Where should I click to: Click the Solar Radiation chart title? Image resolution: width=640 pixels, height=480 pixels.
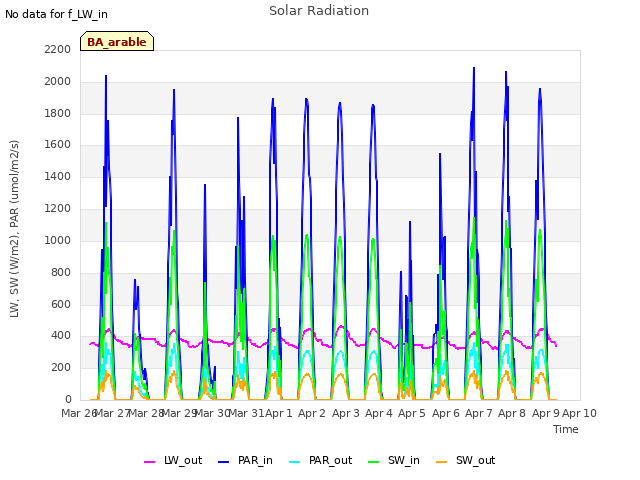point(319,11)
